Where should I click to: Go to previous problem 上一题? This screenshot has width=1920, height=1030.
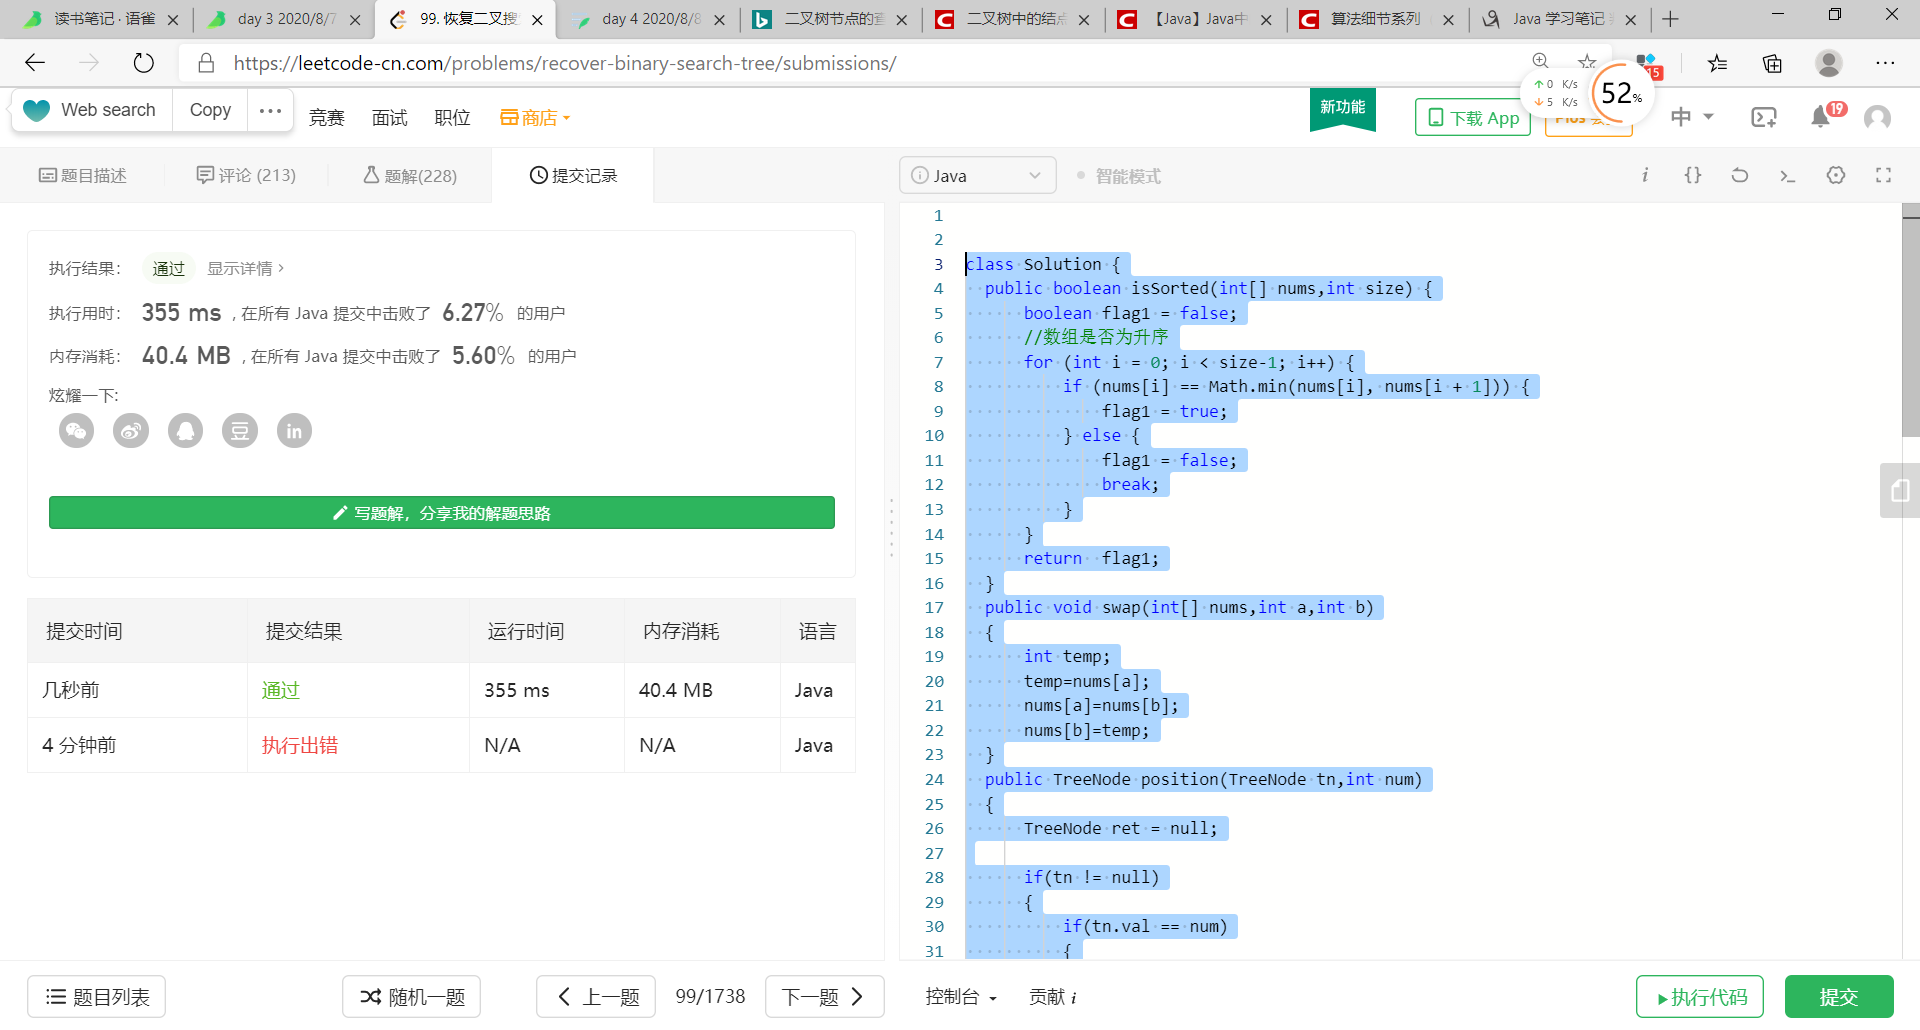[x=596, y=997]
